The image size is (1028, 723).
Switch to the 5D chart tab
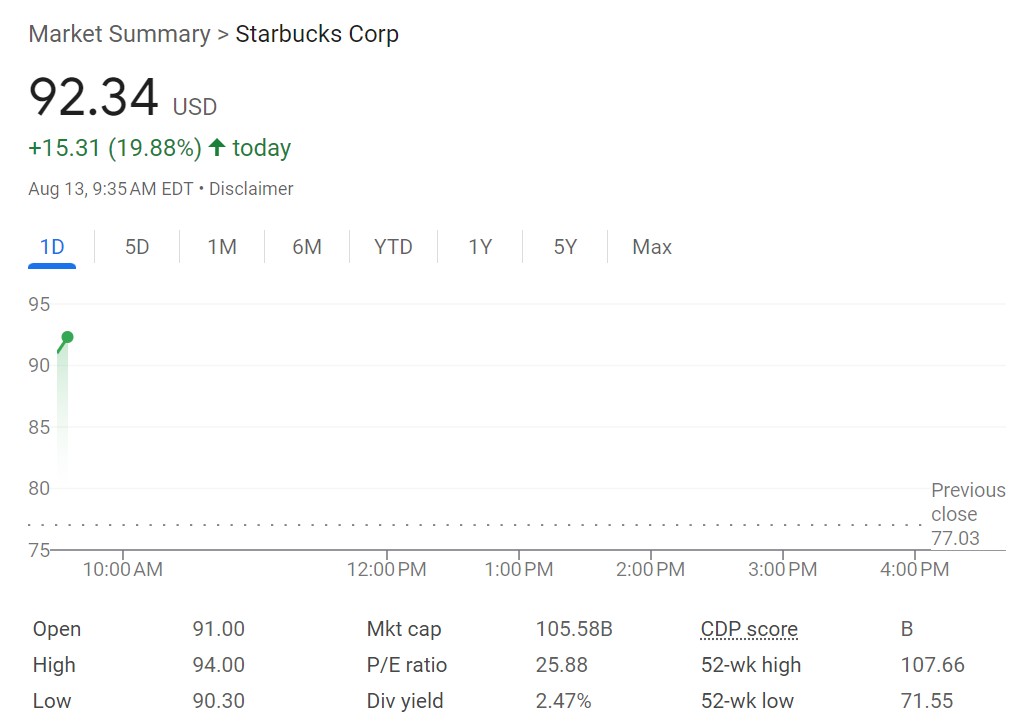click(137, 247)
